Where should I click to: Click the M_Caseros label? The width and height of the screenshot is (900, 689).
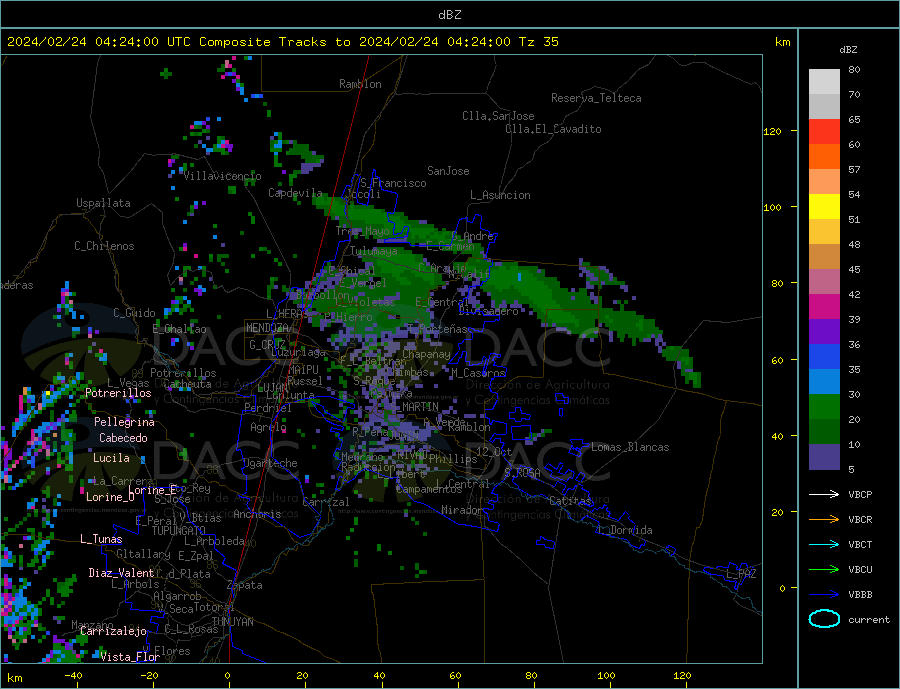coord(478,373)
